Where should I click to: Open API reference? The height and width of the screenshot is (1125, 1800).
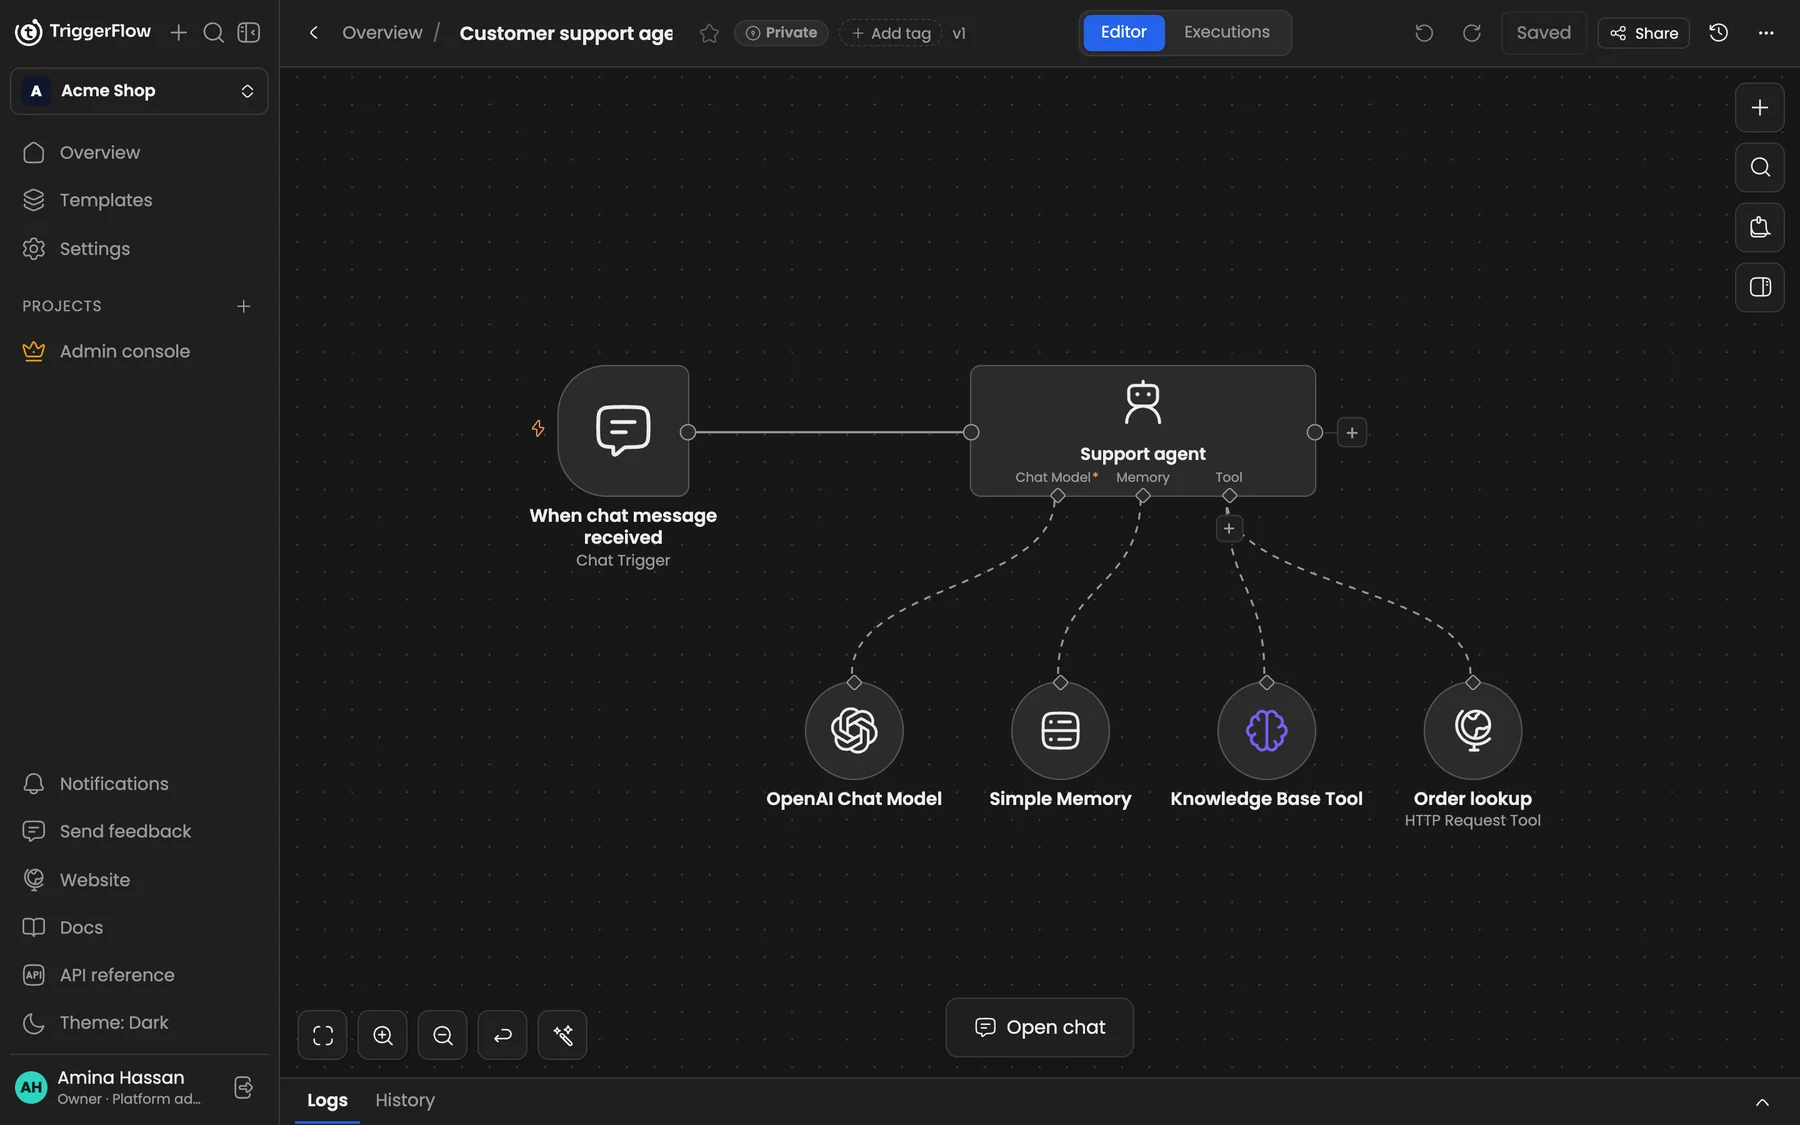(139, 975)
